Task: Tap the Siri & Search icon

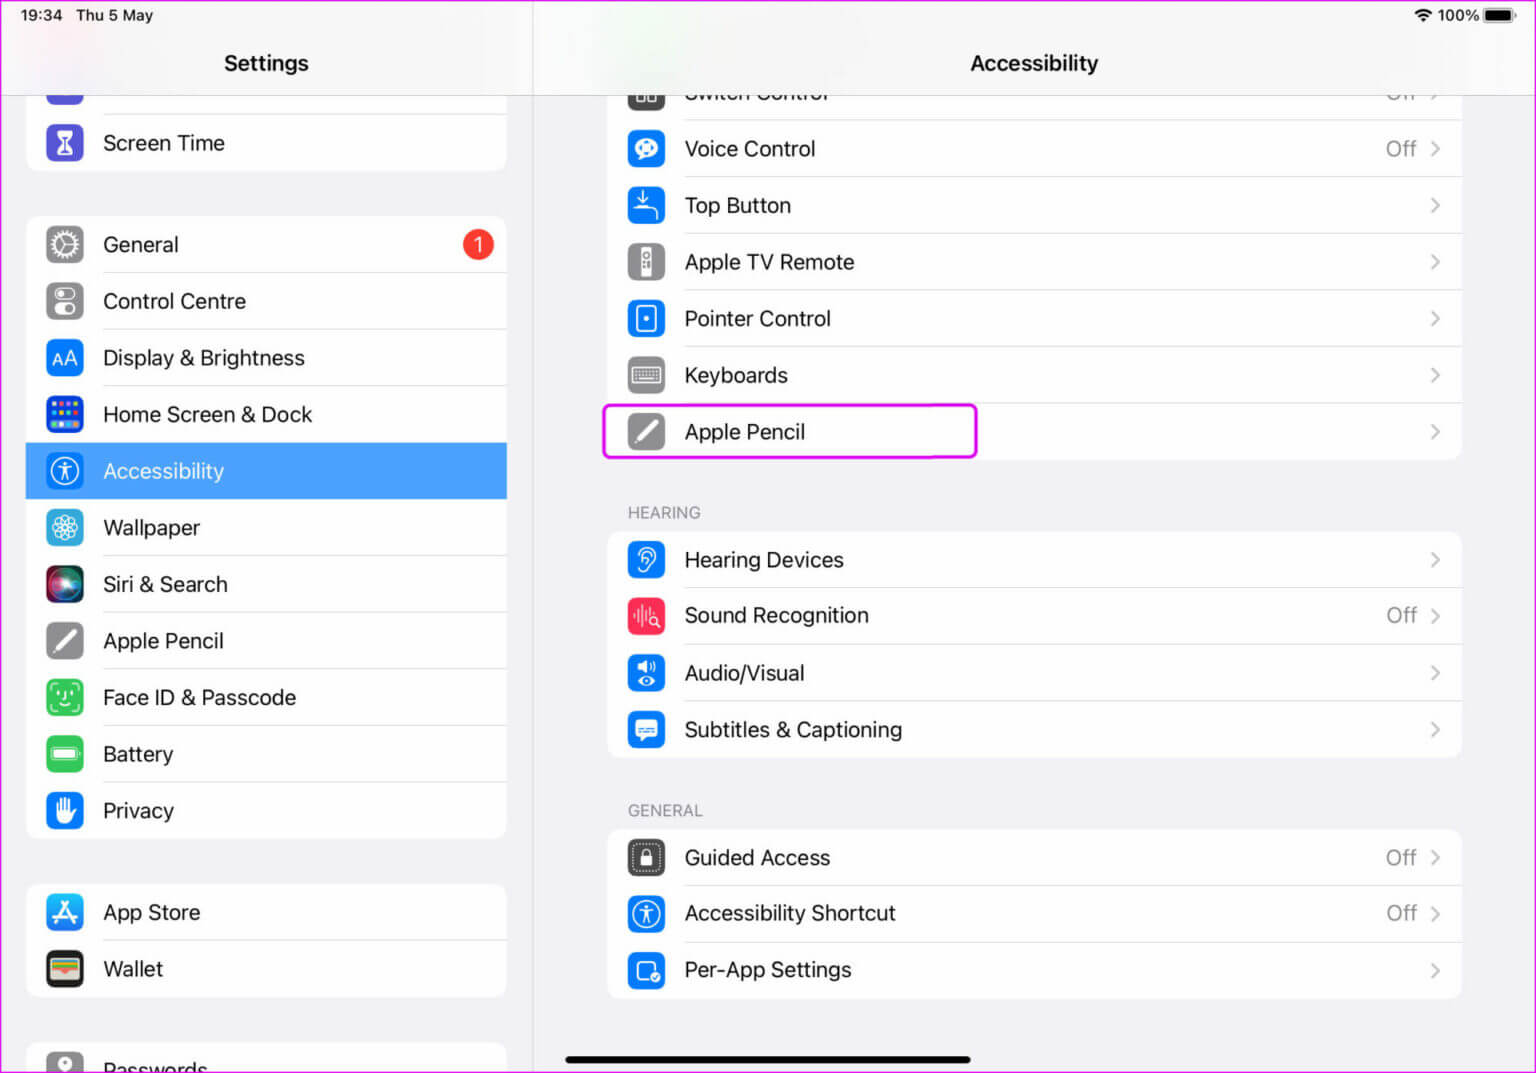Action: pyautogui.click(x=65, y=584)
